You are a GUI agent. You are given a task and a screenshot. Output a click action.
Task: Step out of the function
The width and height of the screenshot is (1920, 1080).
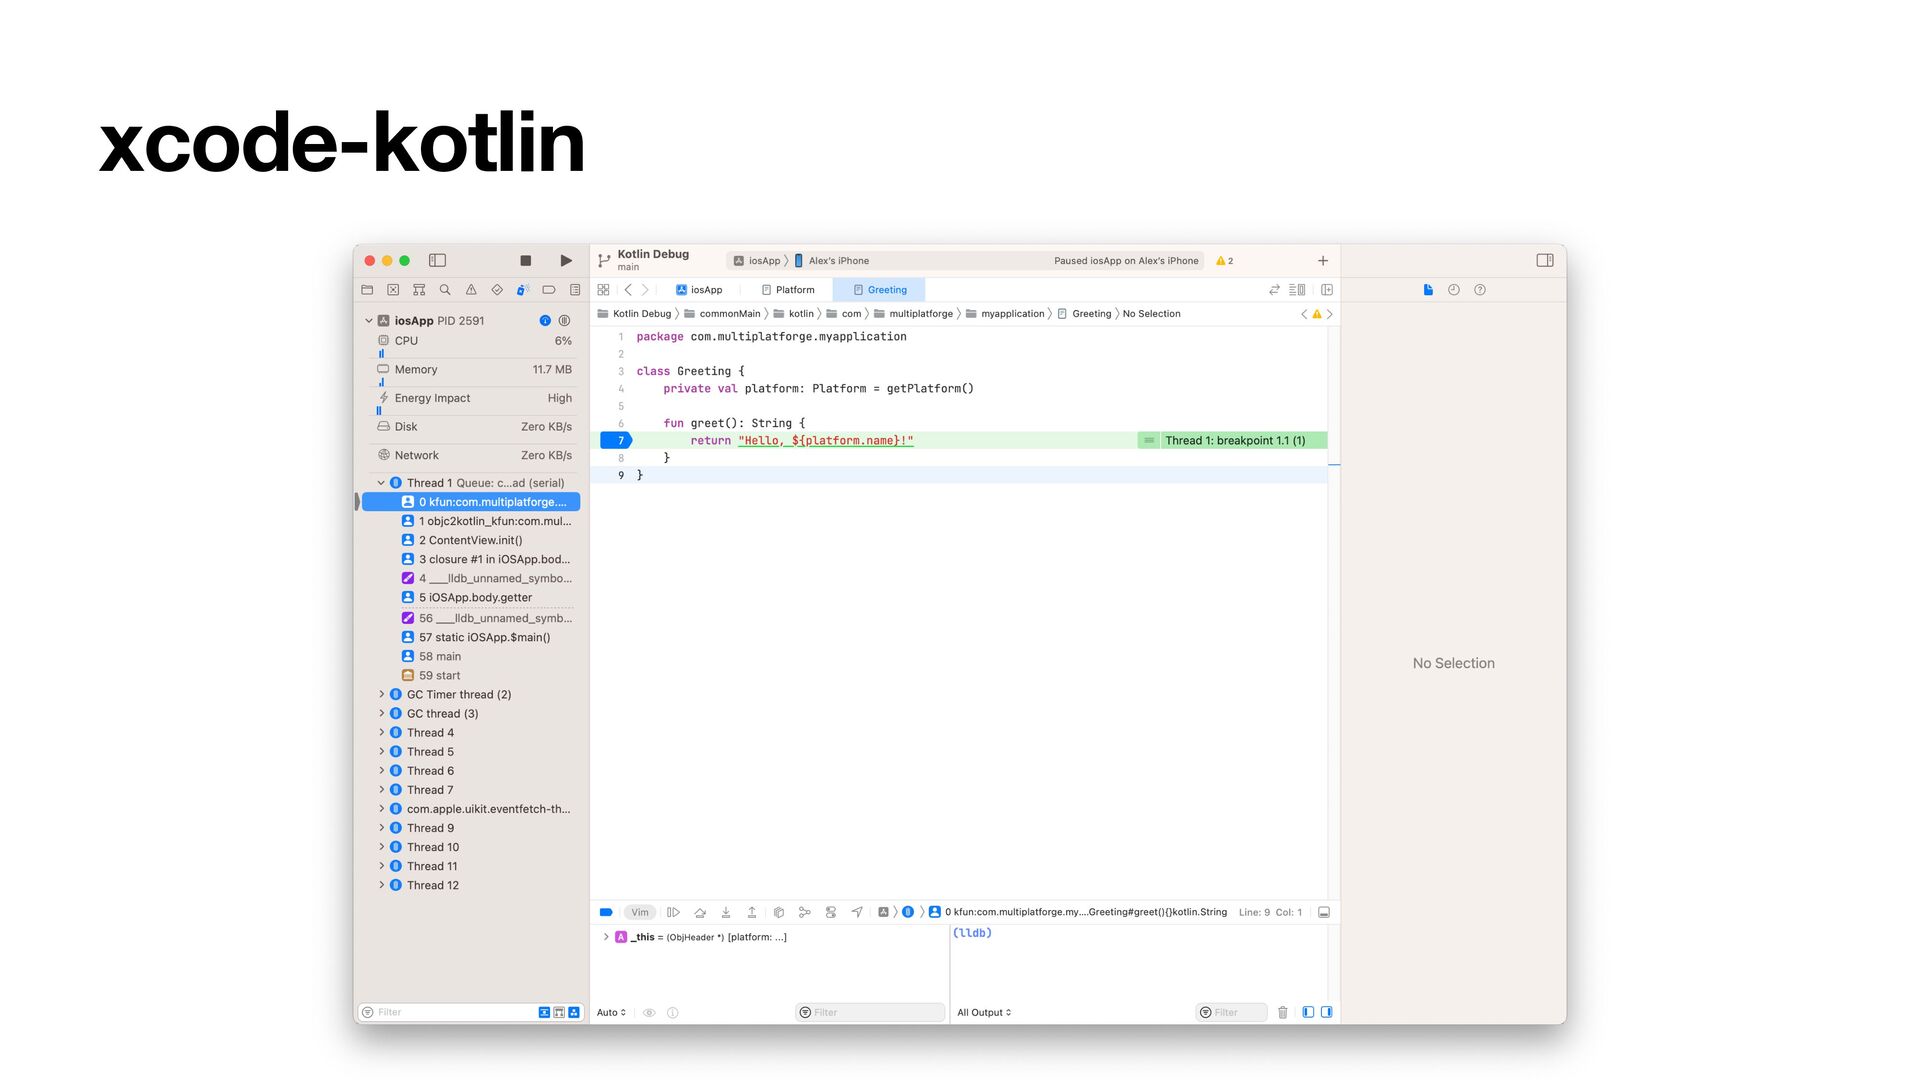(752, 913)
